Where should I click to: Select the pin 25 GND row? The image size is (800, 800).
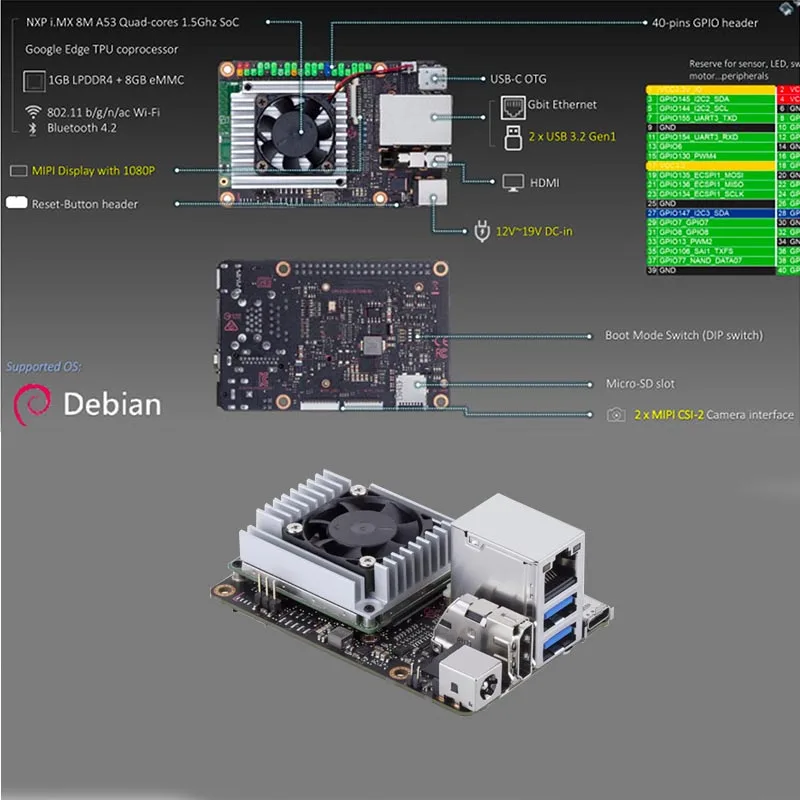(711, 204)
